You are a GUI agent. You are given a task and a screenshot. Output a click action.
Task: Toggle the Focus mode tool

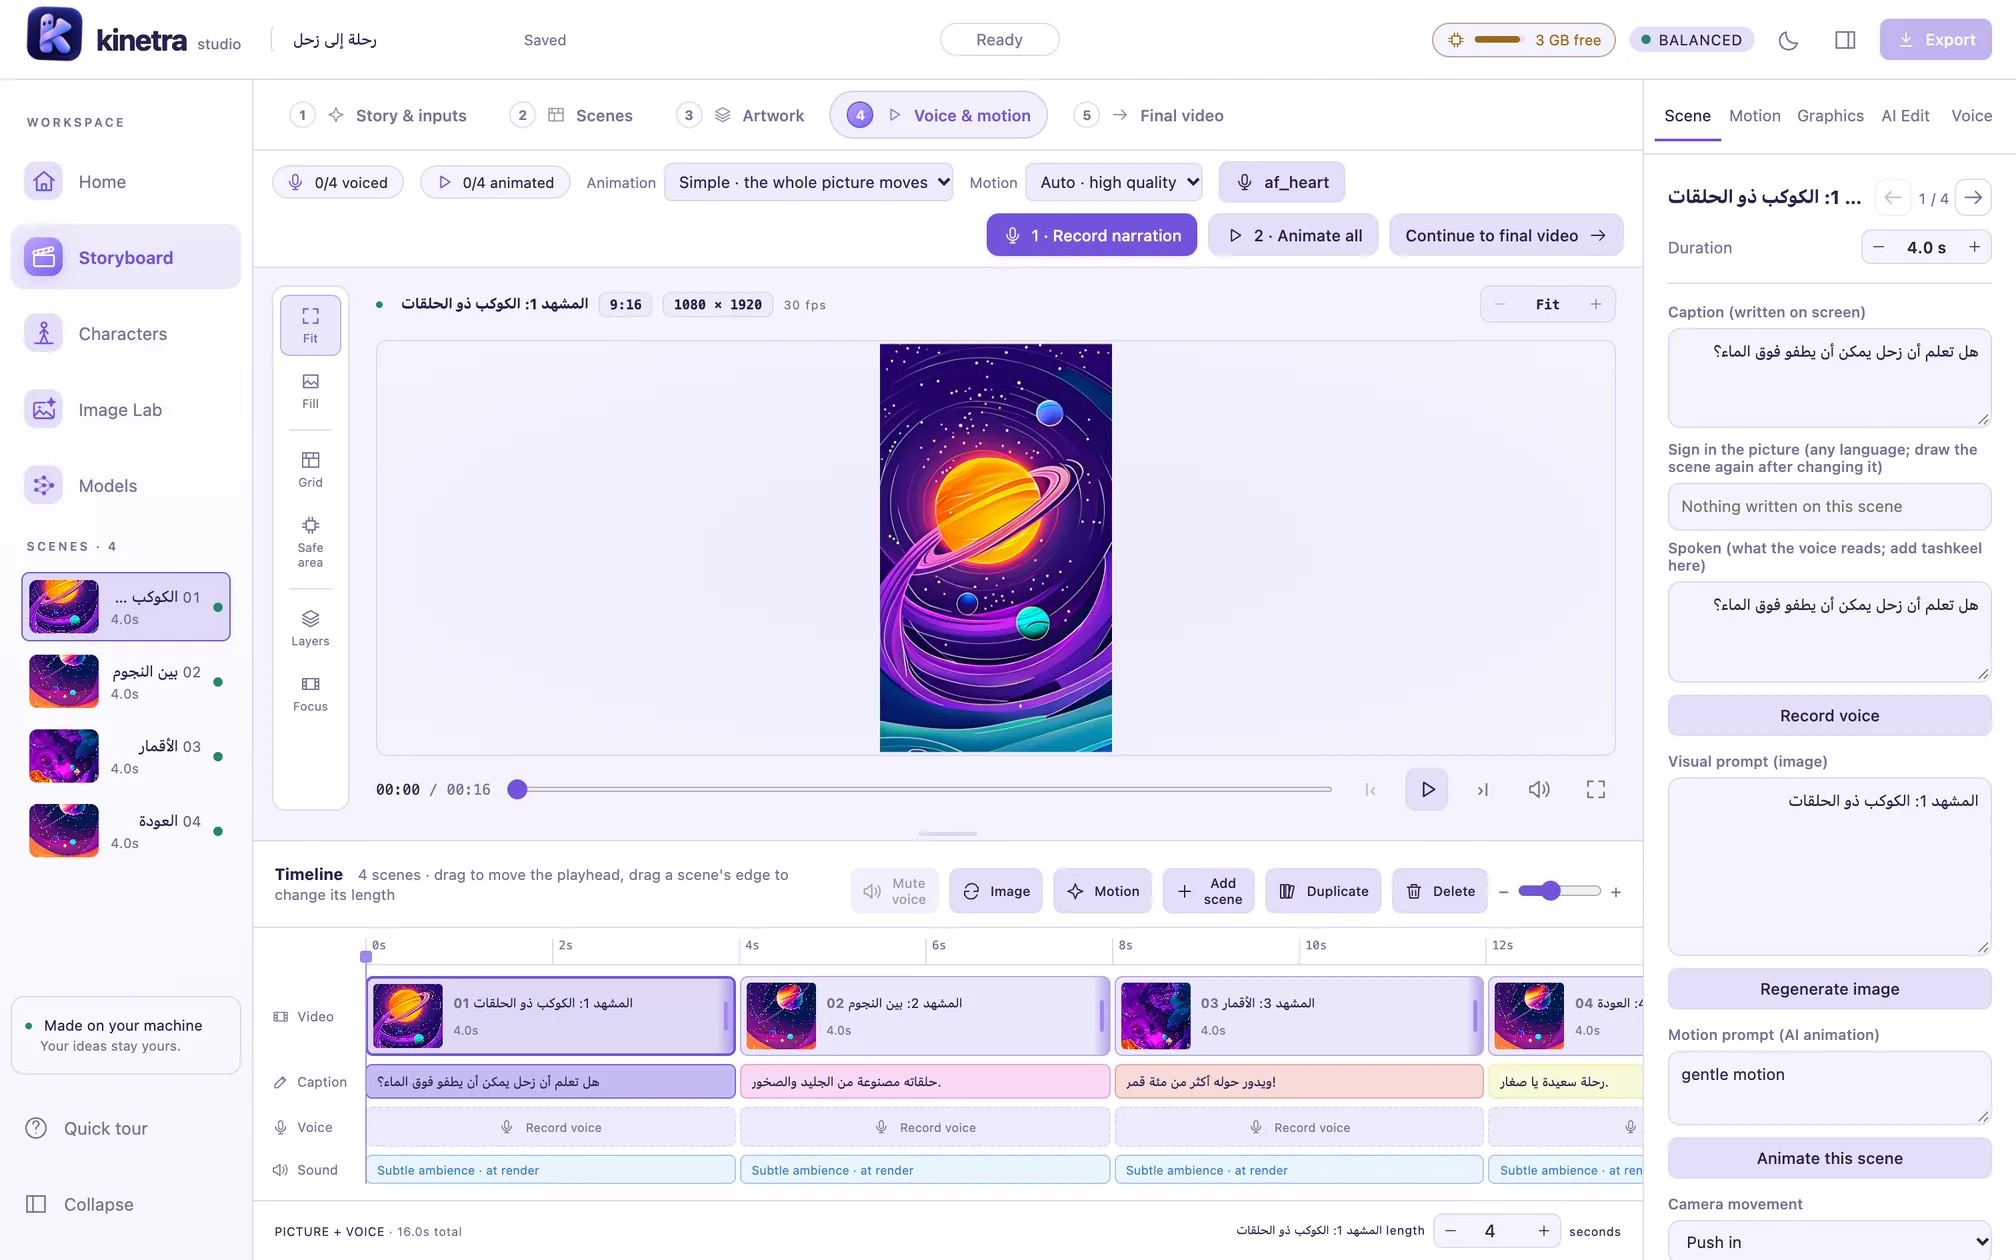(x=310, y=693)
